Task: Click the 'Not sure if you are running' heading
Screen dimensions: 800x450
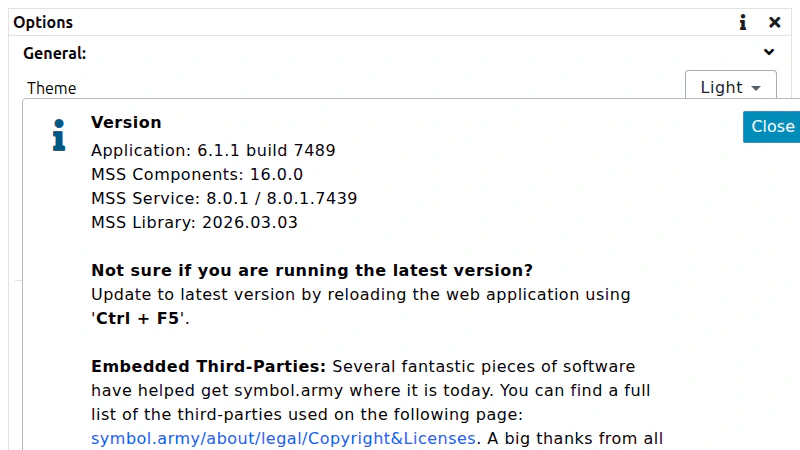Action: pyautogui.click(x=312, y=270)
